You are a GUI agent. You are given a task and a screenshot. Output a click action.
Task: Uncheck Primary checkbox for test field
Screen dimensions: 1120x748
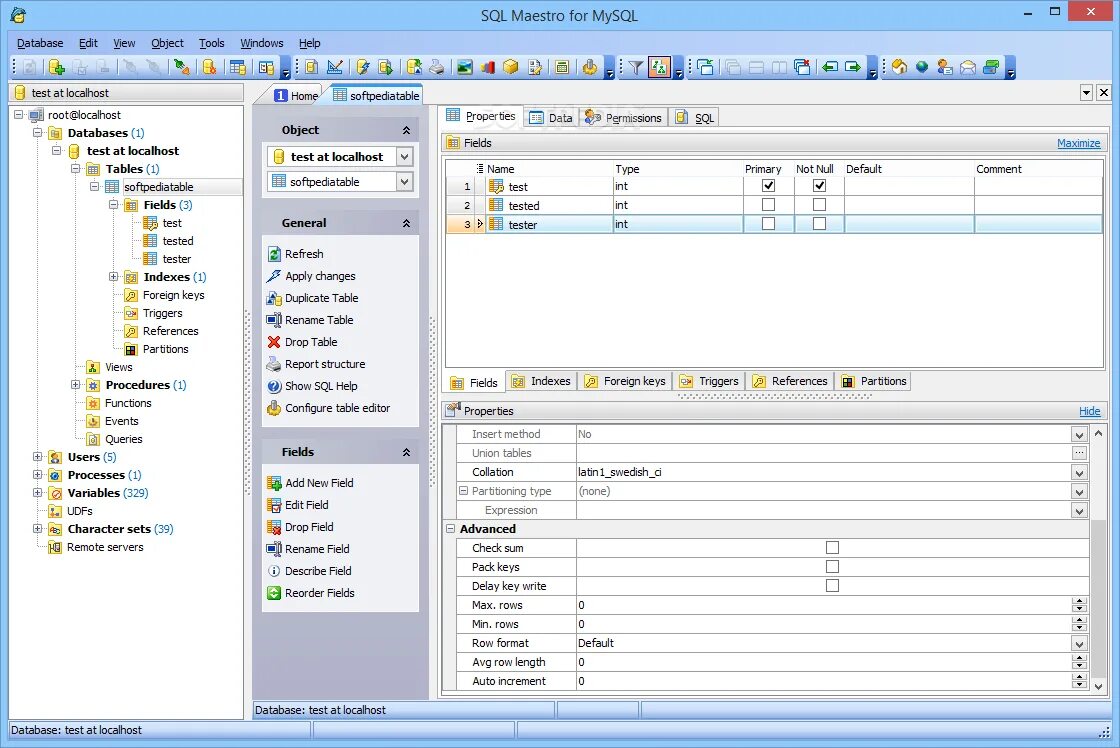pos(769,186)
